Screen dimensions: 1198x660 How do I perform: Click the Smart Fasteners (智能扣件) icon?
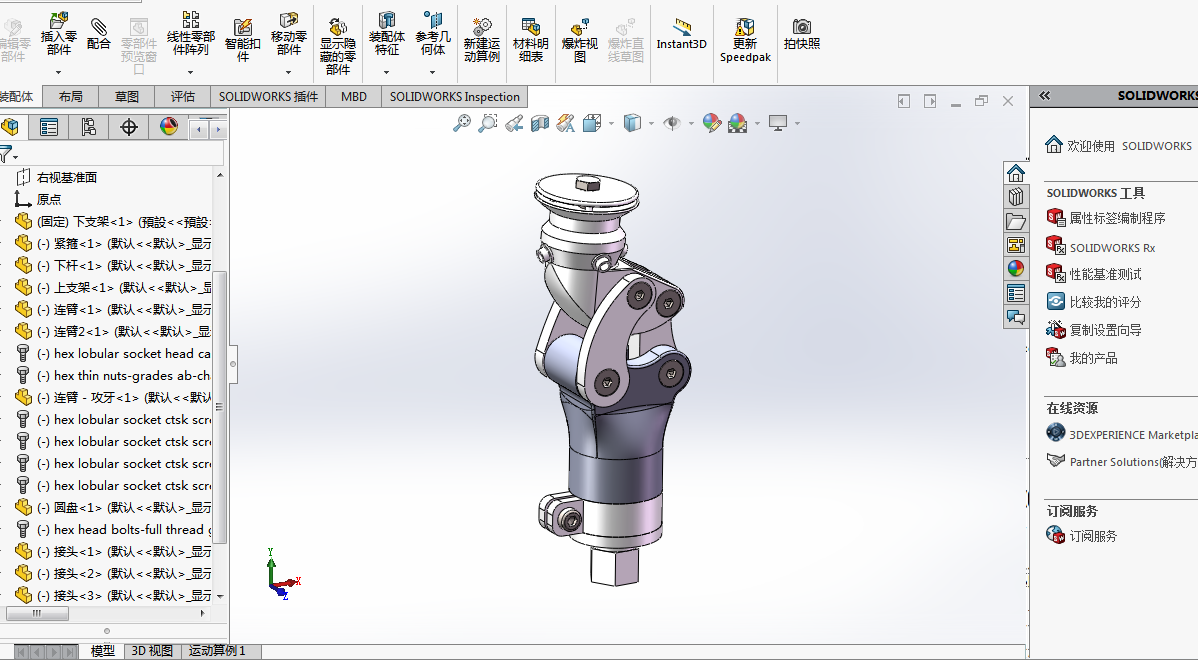(x=242, y=40)
